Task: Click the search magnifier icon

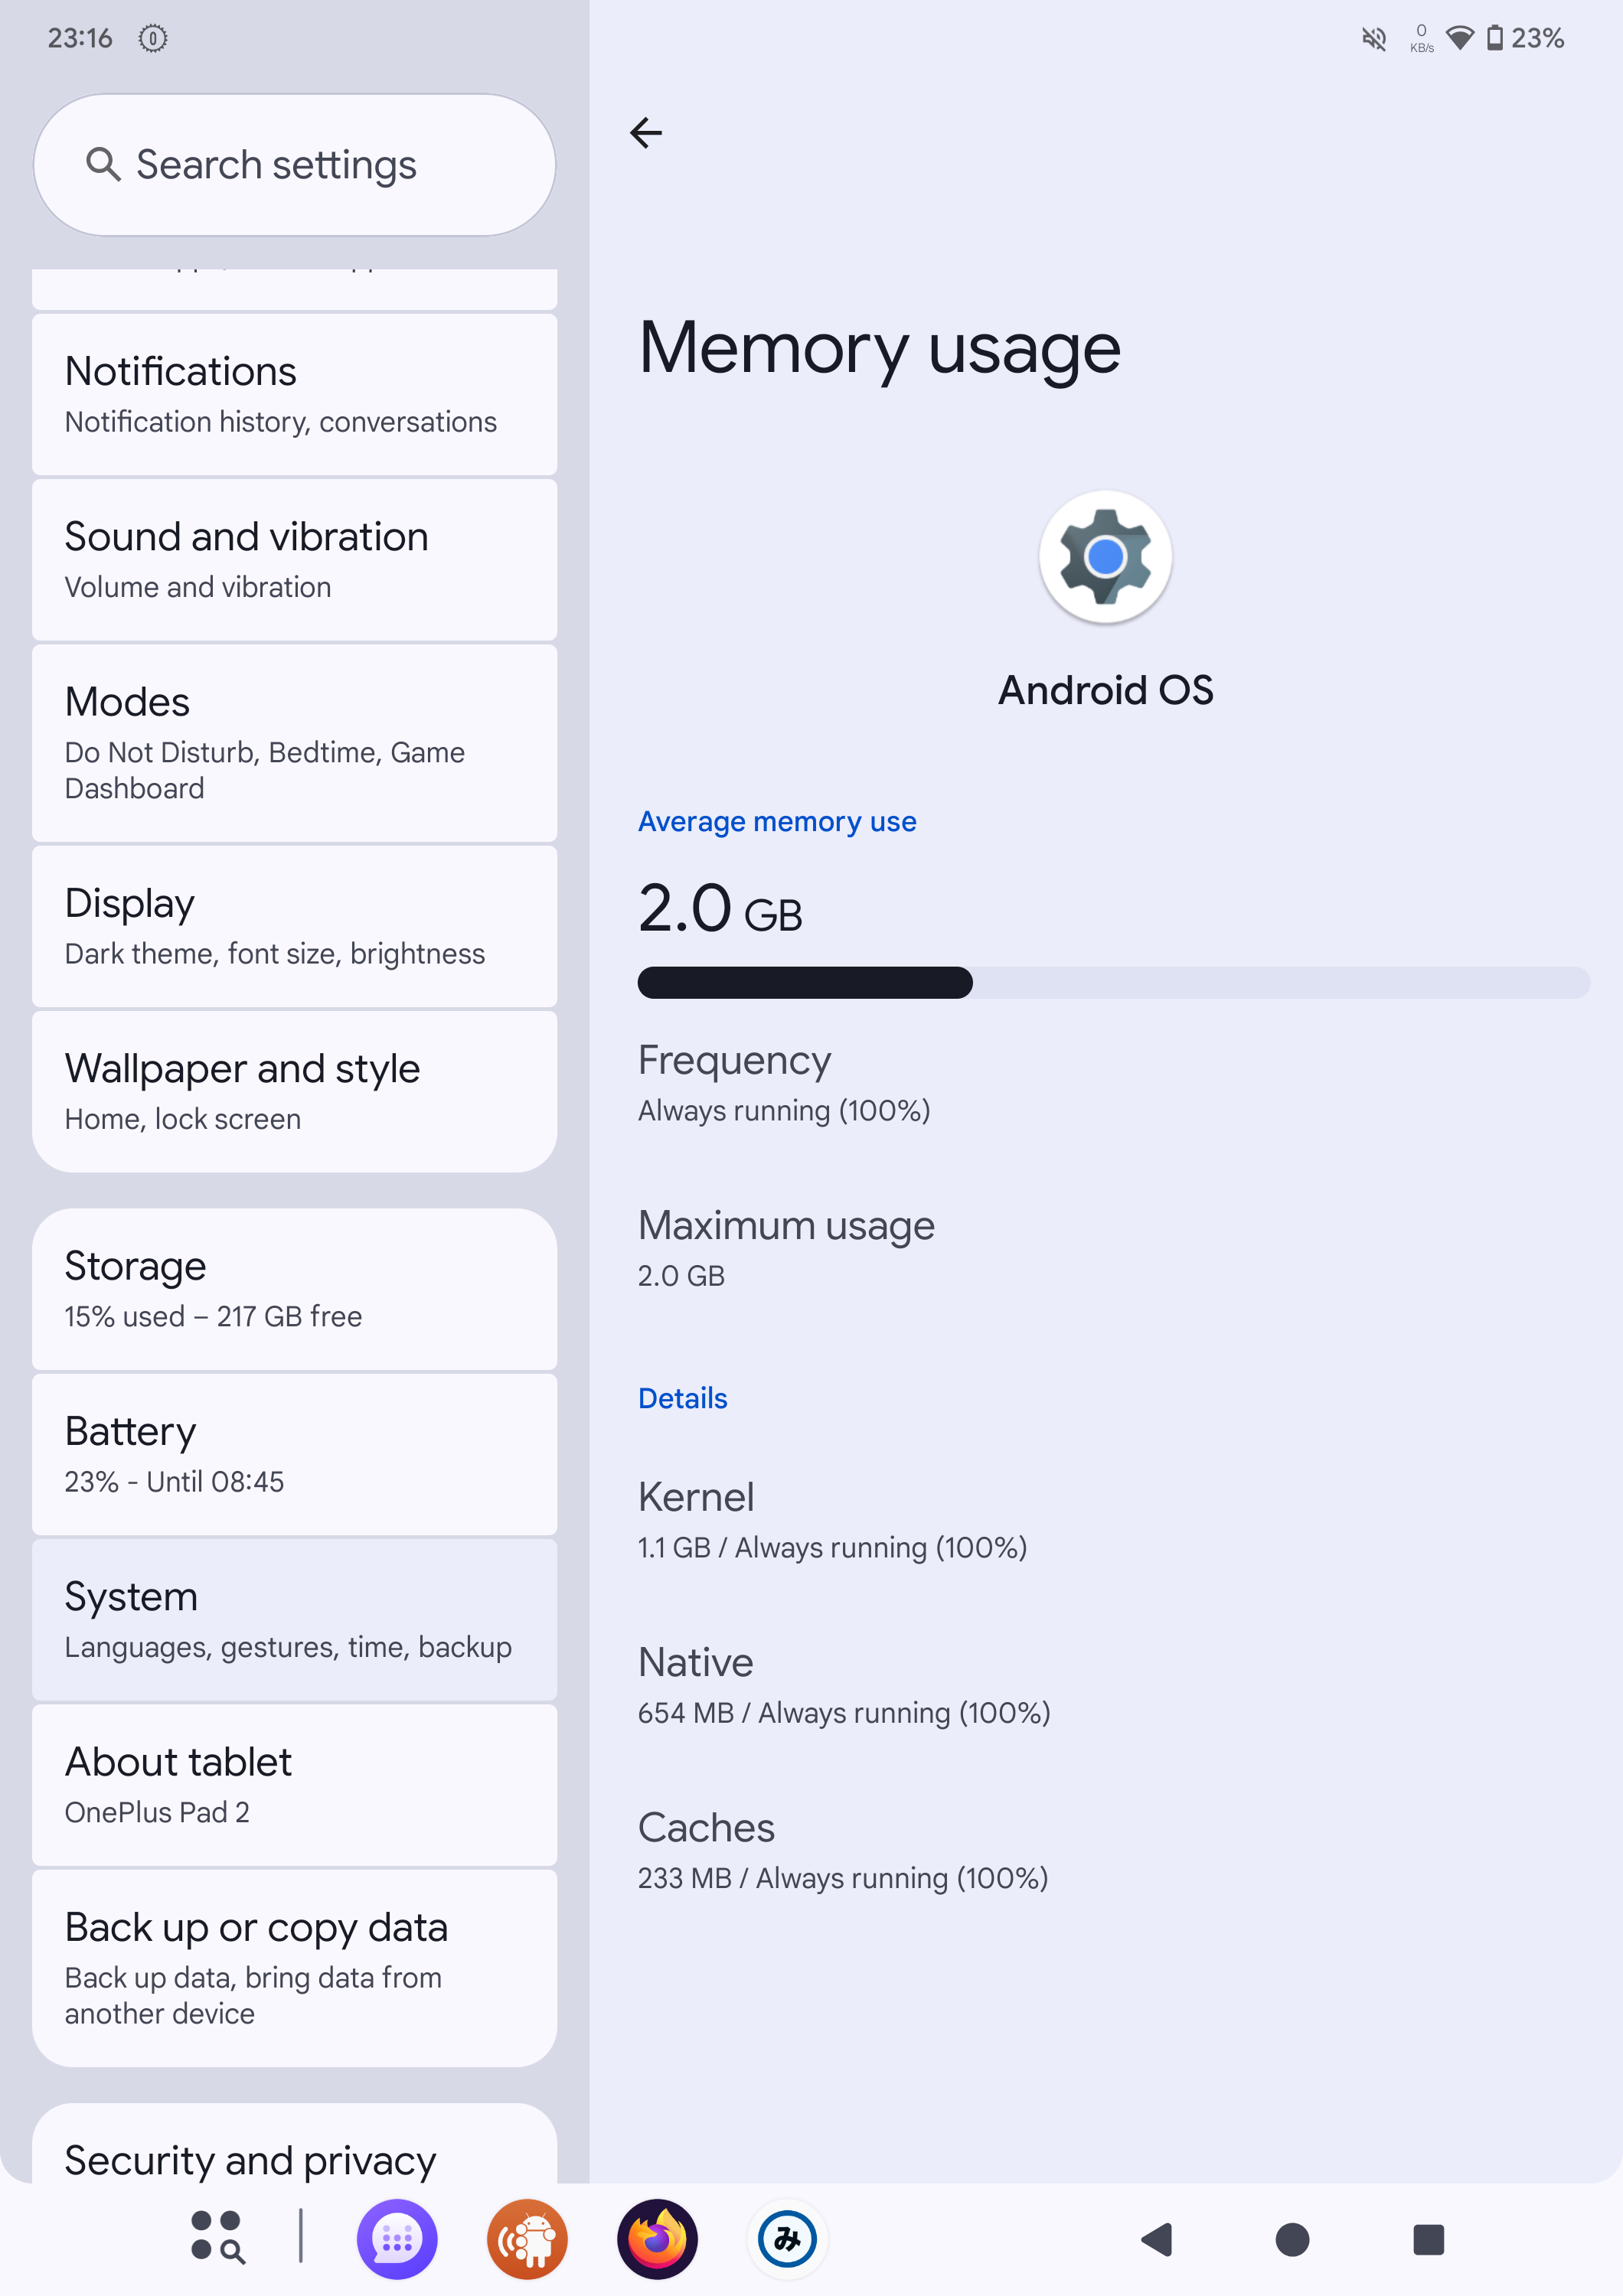Action: (x=103, y=165)
